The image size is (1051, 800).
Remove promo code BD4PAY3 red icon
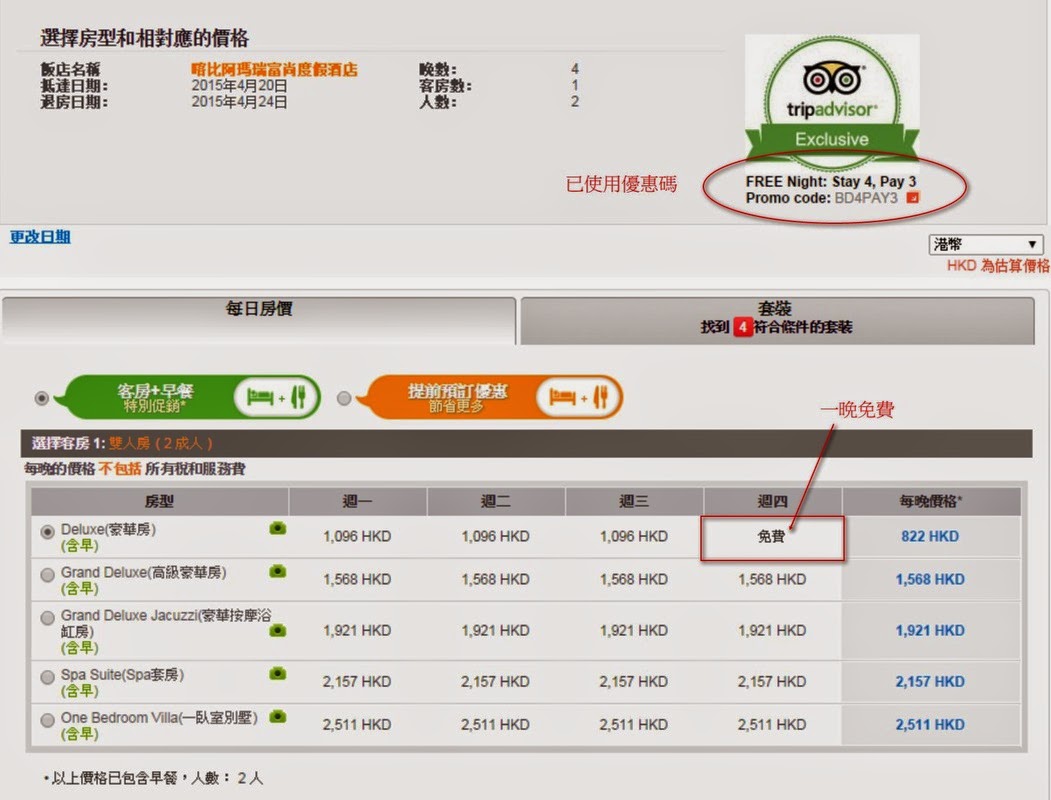click(x=912, y=198)
